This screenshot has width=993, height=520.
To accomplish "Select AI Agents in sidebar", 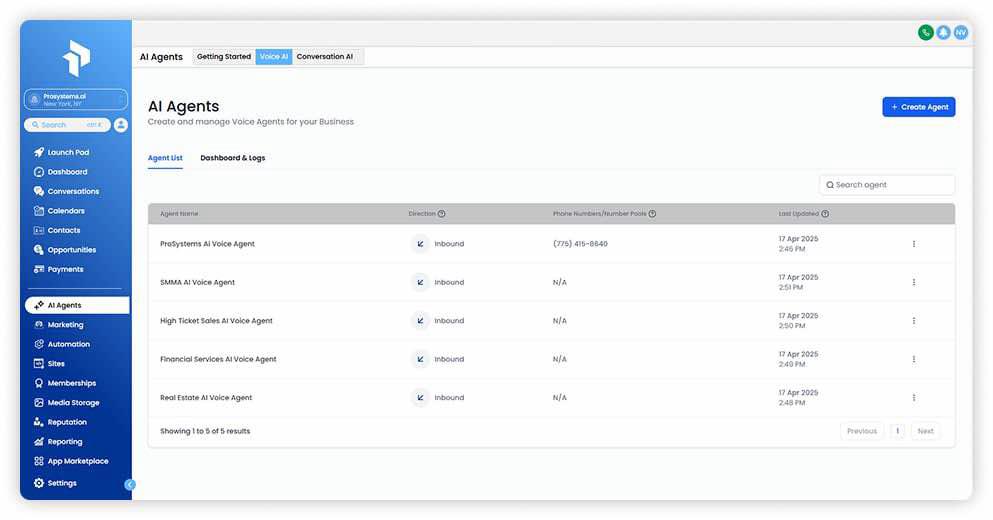I will (x=77, y=305).
